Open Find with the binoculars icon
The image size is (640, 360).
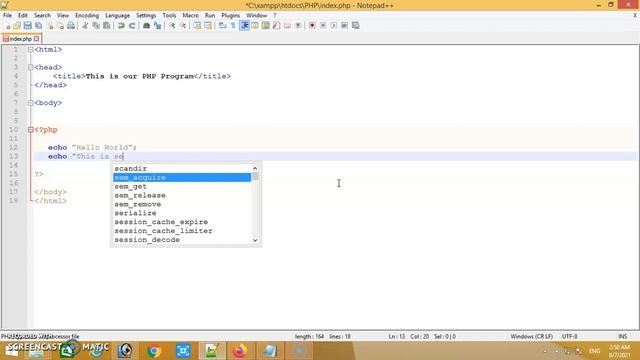click(146, 25)
